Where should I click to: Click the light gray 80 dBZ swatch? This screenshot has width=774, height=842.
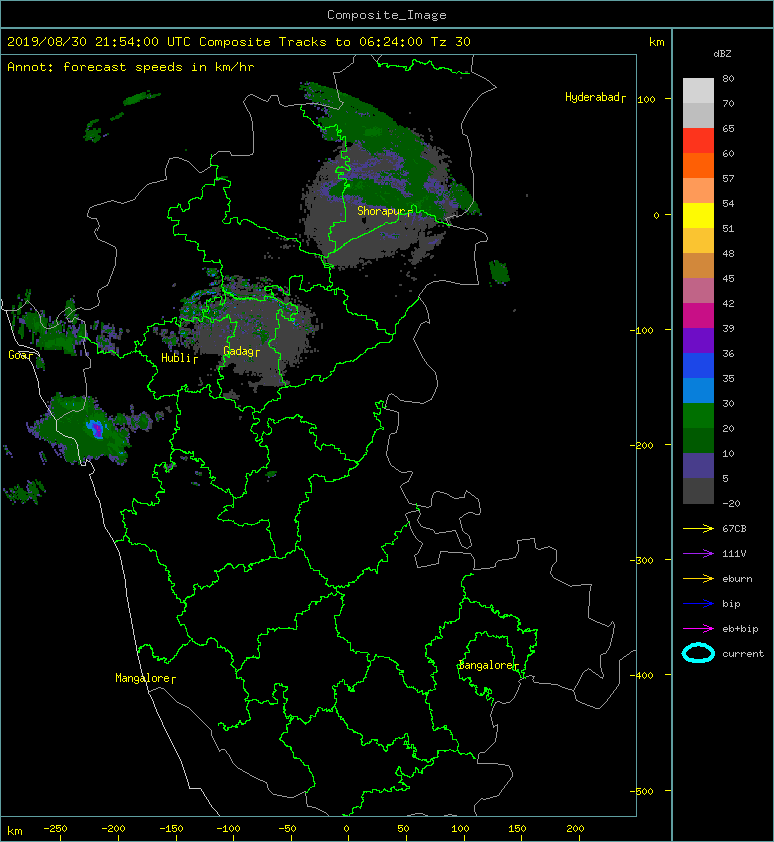pos(698,91)
